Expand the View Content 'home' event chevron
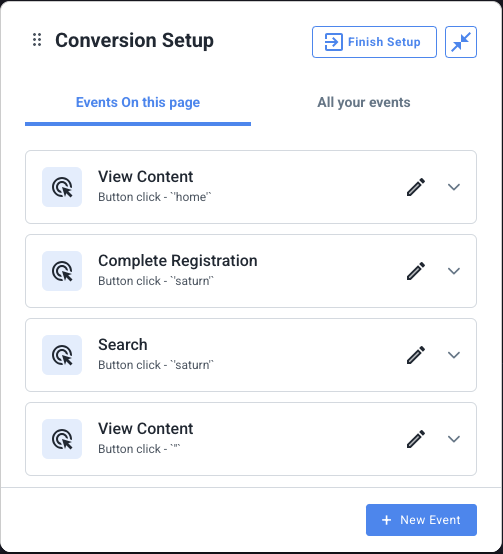The width and height of the screenshot is (503, 554). pos(454,187)
